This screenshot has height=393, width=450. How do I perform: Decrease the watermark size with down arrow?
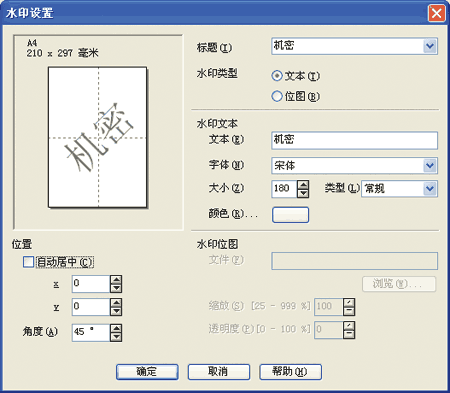[x=303, y=193]
